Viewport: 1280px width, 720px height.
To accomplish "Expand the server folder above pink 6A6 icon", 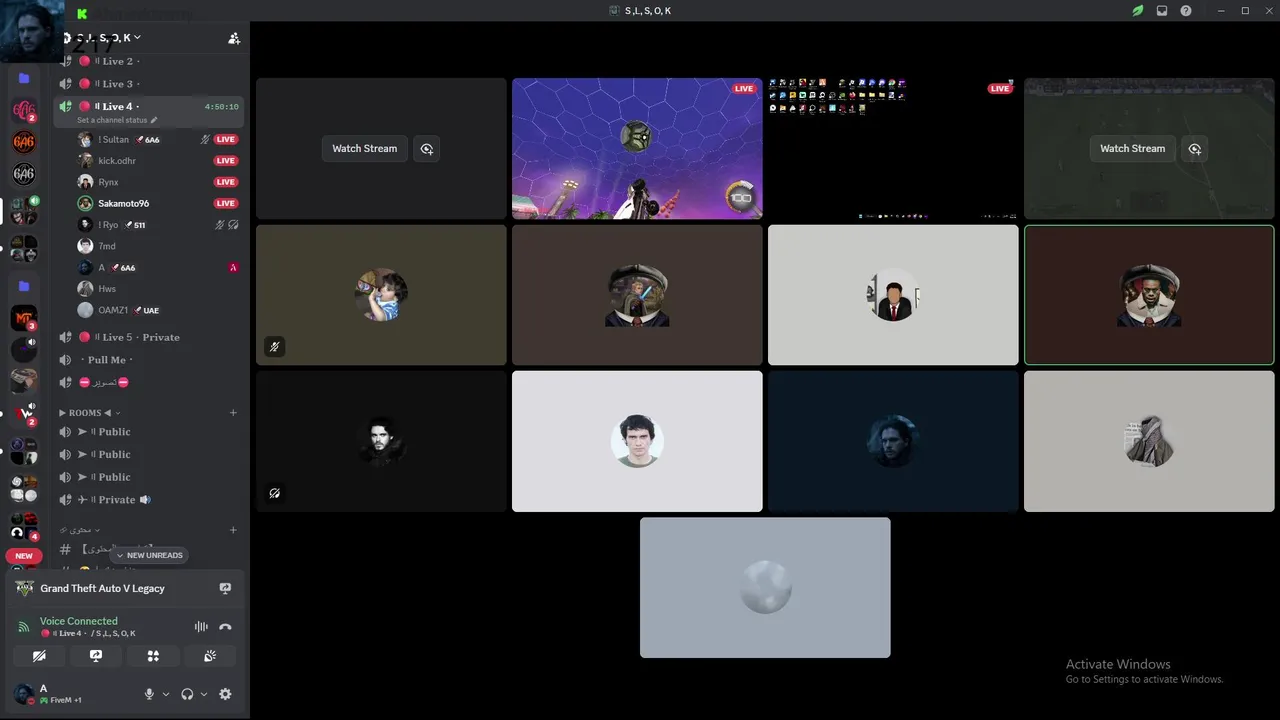I will tap(24, 78).
